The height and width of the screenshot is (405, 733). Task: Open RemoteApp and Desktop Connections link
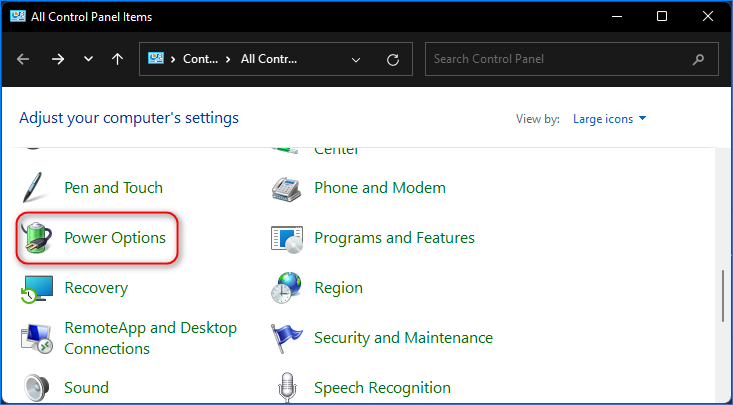tap(151, 338)
